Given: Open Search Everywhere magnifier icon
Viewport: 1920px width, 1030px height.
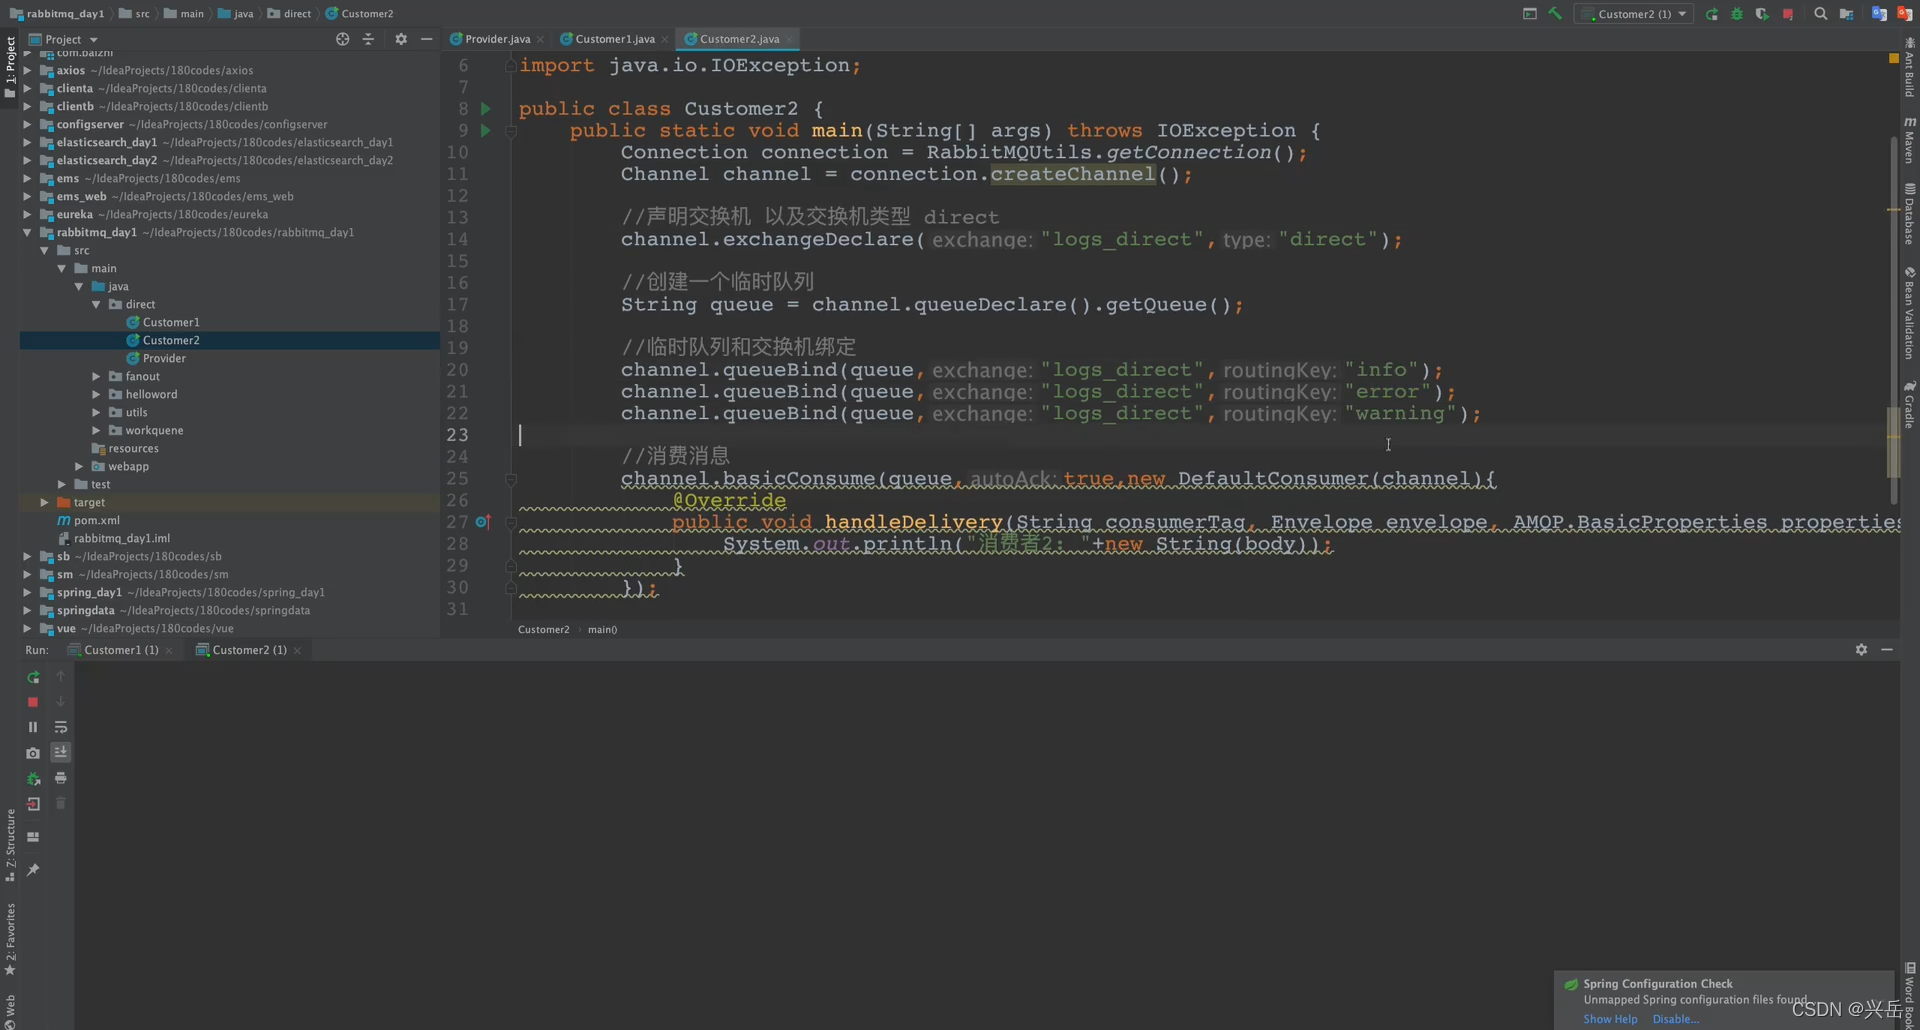Looking at the screenshot, I should [1821, 14].
